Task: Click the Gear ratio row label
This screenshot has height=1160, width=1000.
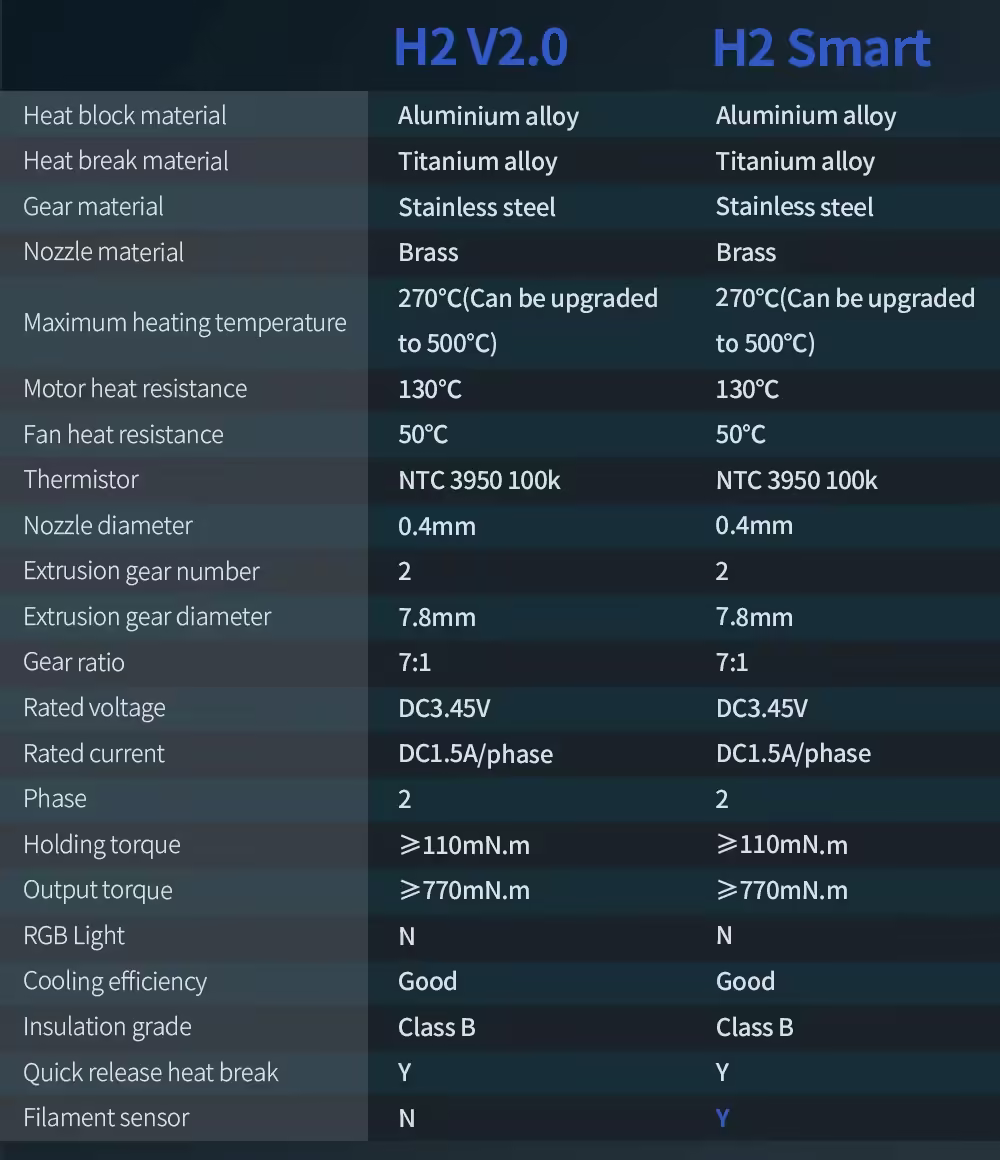Action: pos(74,662)
